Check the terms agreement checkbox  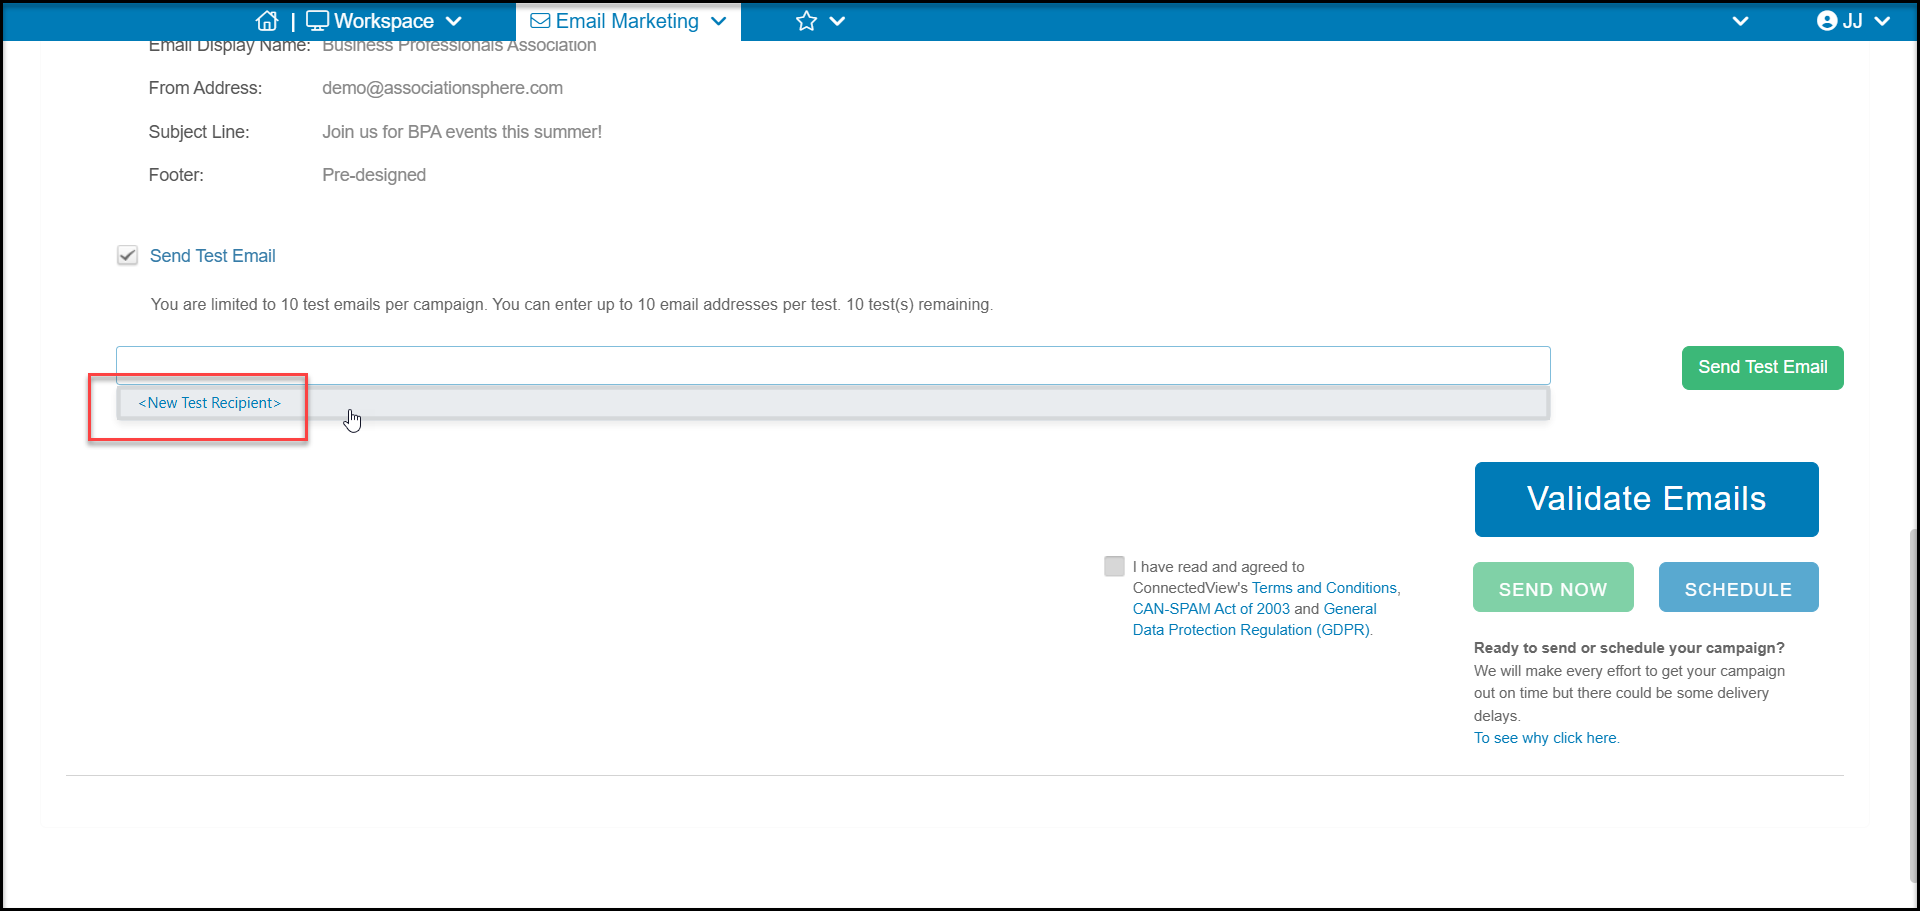(1114, 566)
